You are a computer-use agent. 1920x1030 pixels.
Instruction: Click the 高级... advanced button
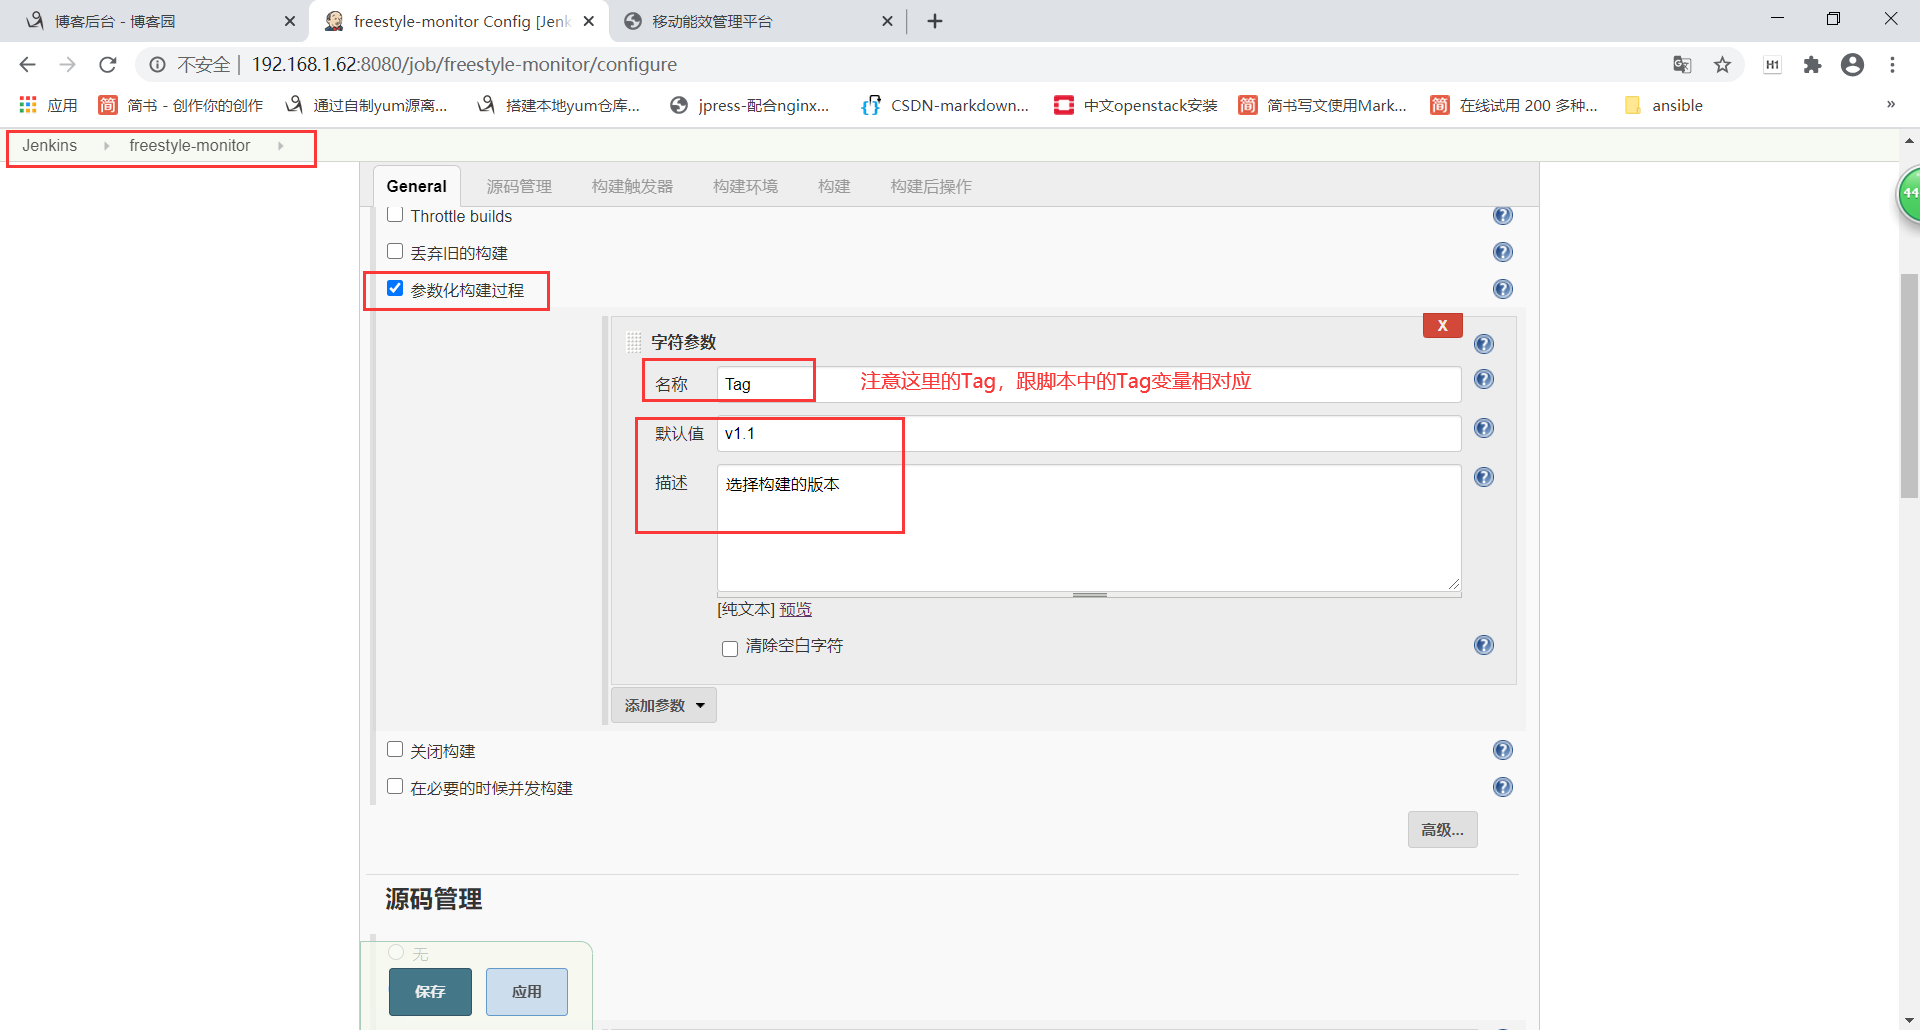(1442, 829)
